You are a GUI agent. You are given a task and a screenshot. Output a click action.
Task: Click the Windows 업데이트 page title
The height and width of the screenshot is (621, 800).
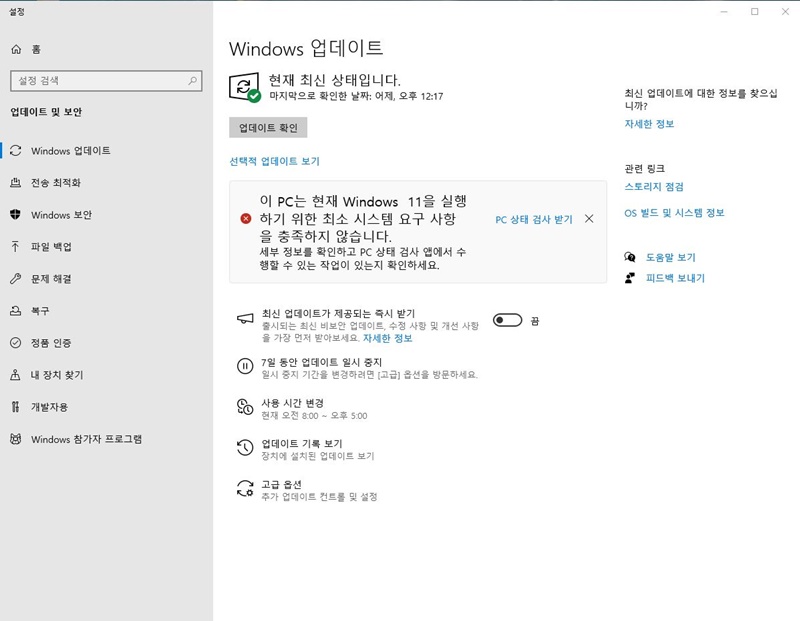(306, 48)
